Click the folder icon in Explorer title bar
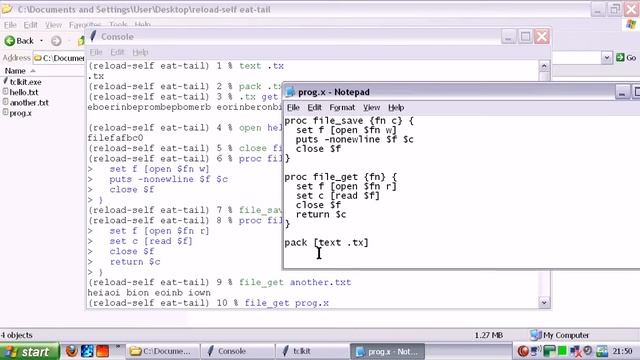 coord(7,9)
